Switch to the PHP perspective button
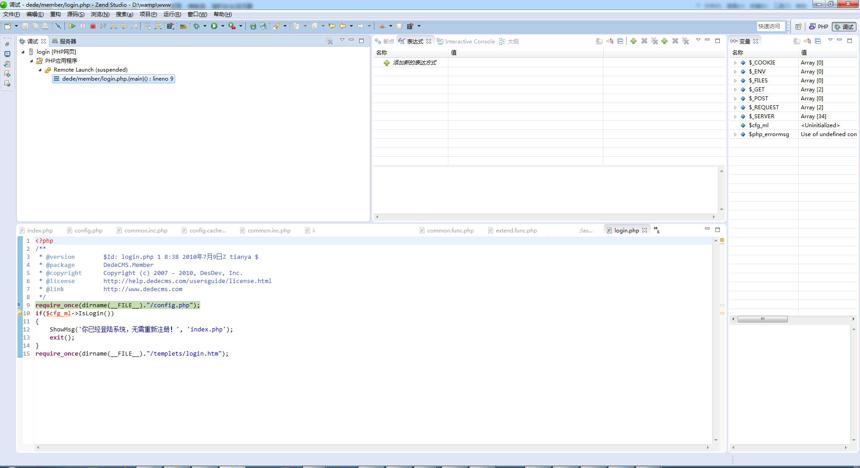 point(818,26)
